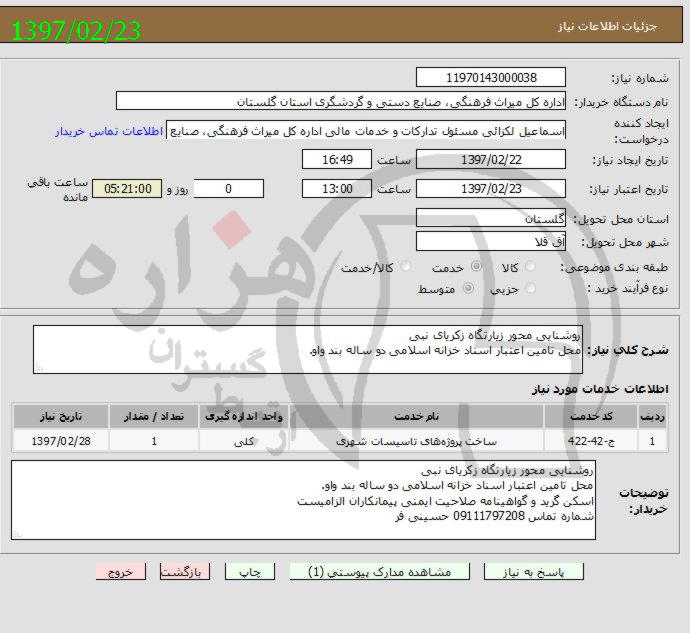Click validity date field 1397/02/23

pyautogui.click(x=491, y=189)
